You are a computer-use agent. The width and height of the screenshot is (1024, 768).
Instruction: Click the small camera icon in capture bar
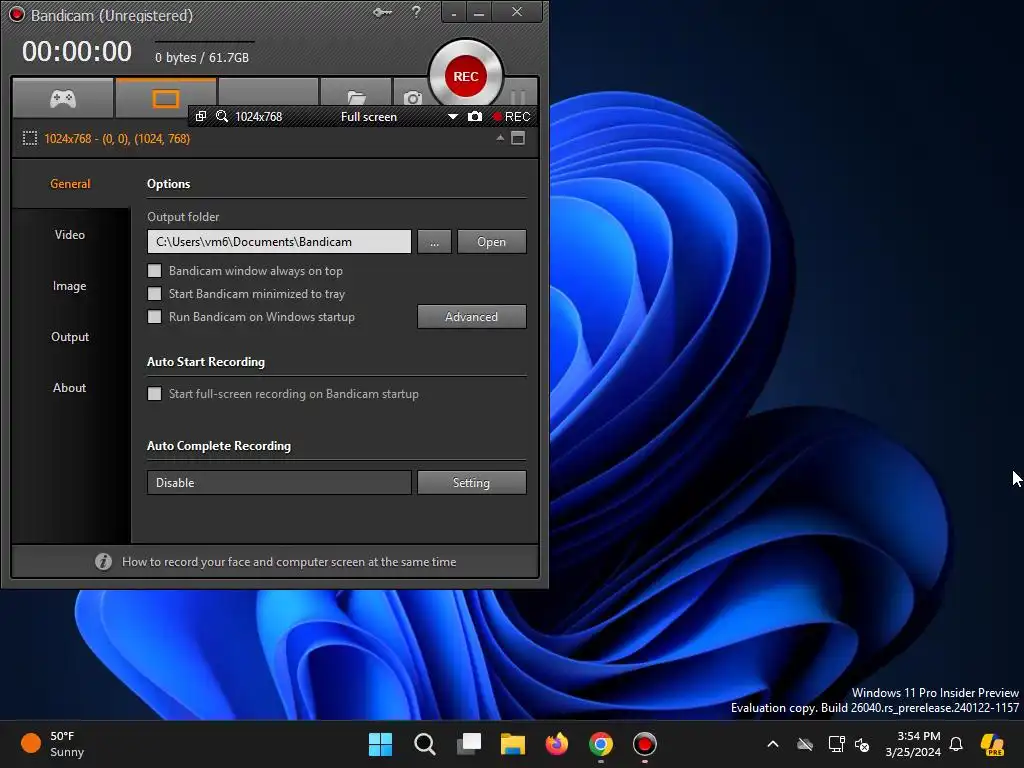click(x=475, y=116)
